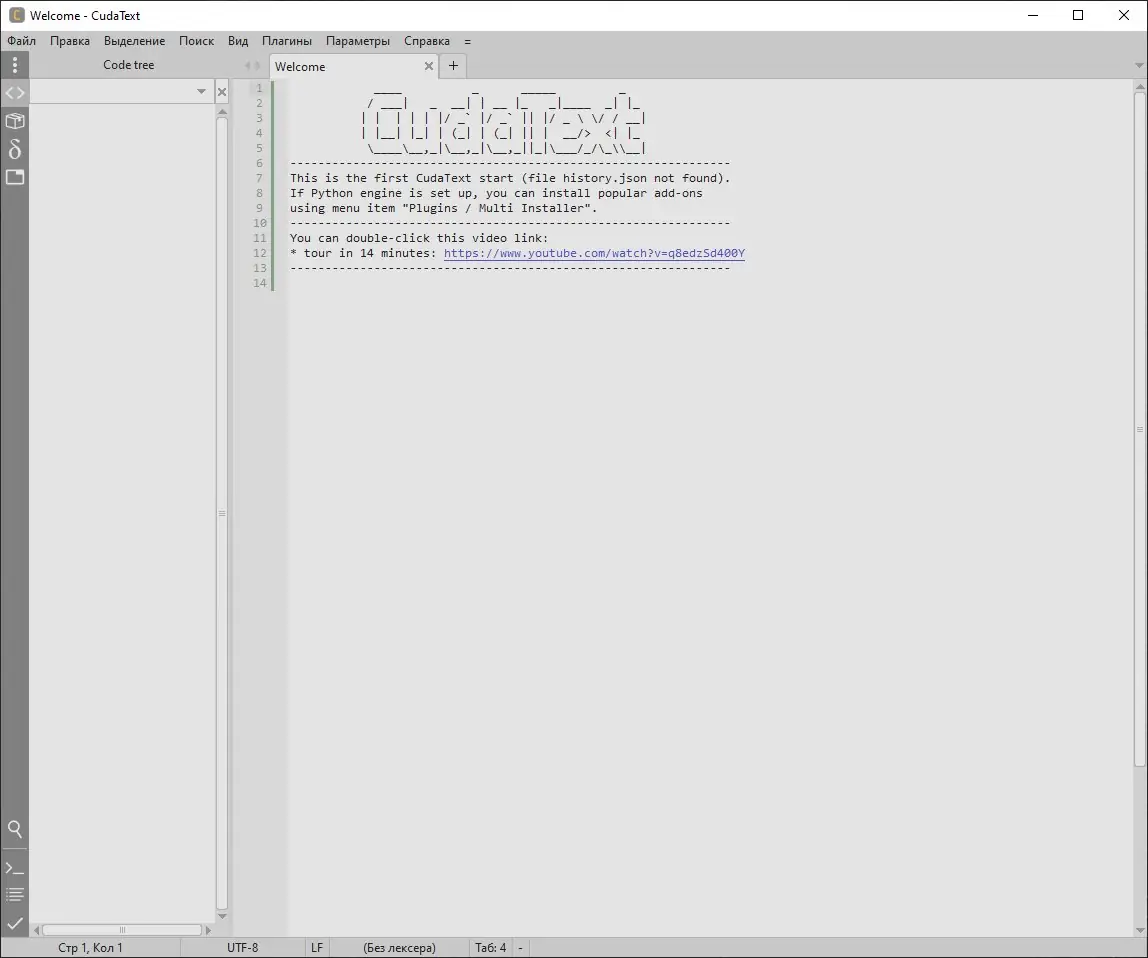Open the Вид menu
This screenshot has height=958, width=1148.
(238, 41)
